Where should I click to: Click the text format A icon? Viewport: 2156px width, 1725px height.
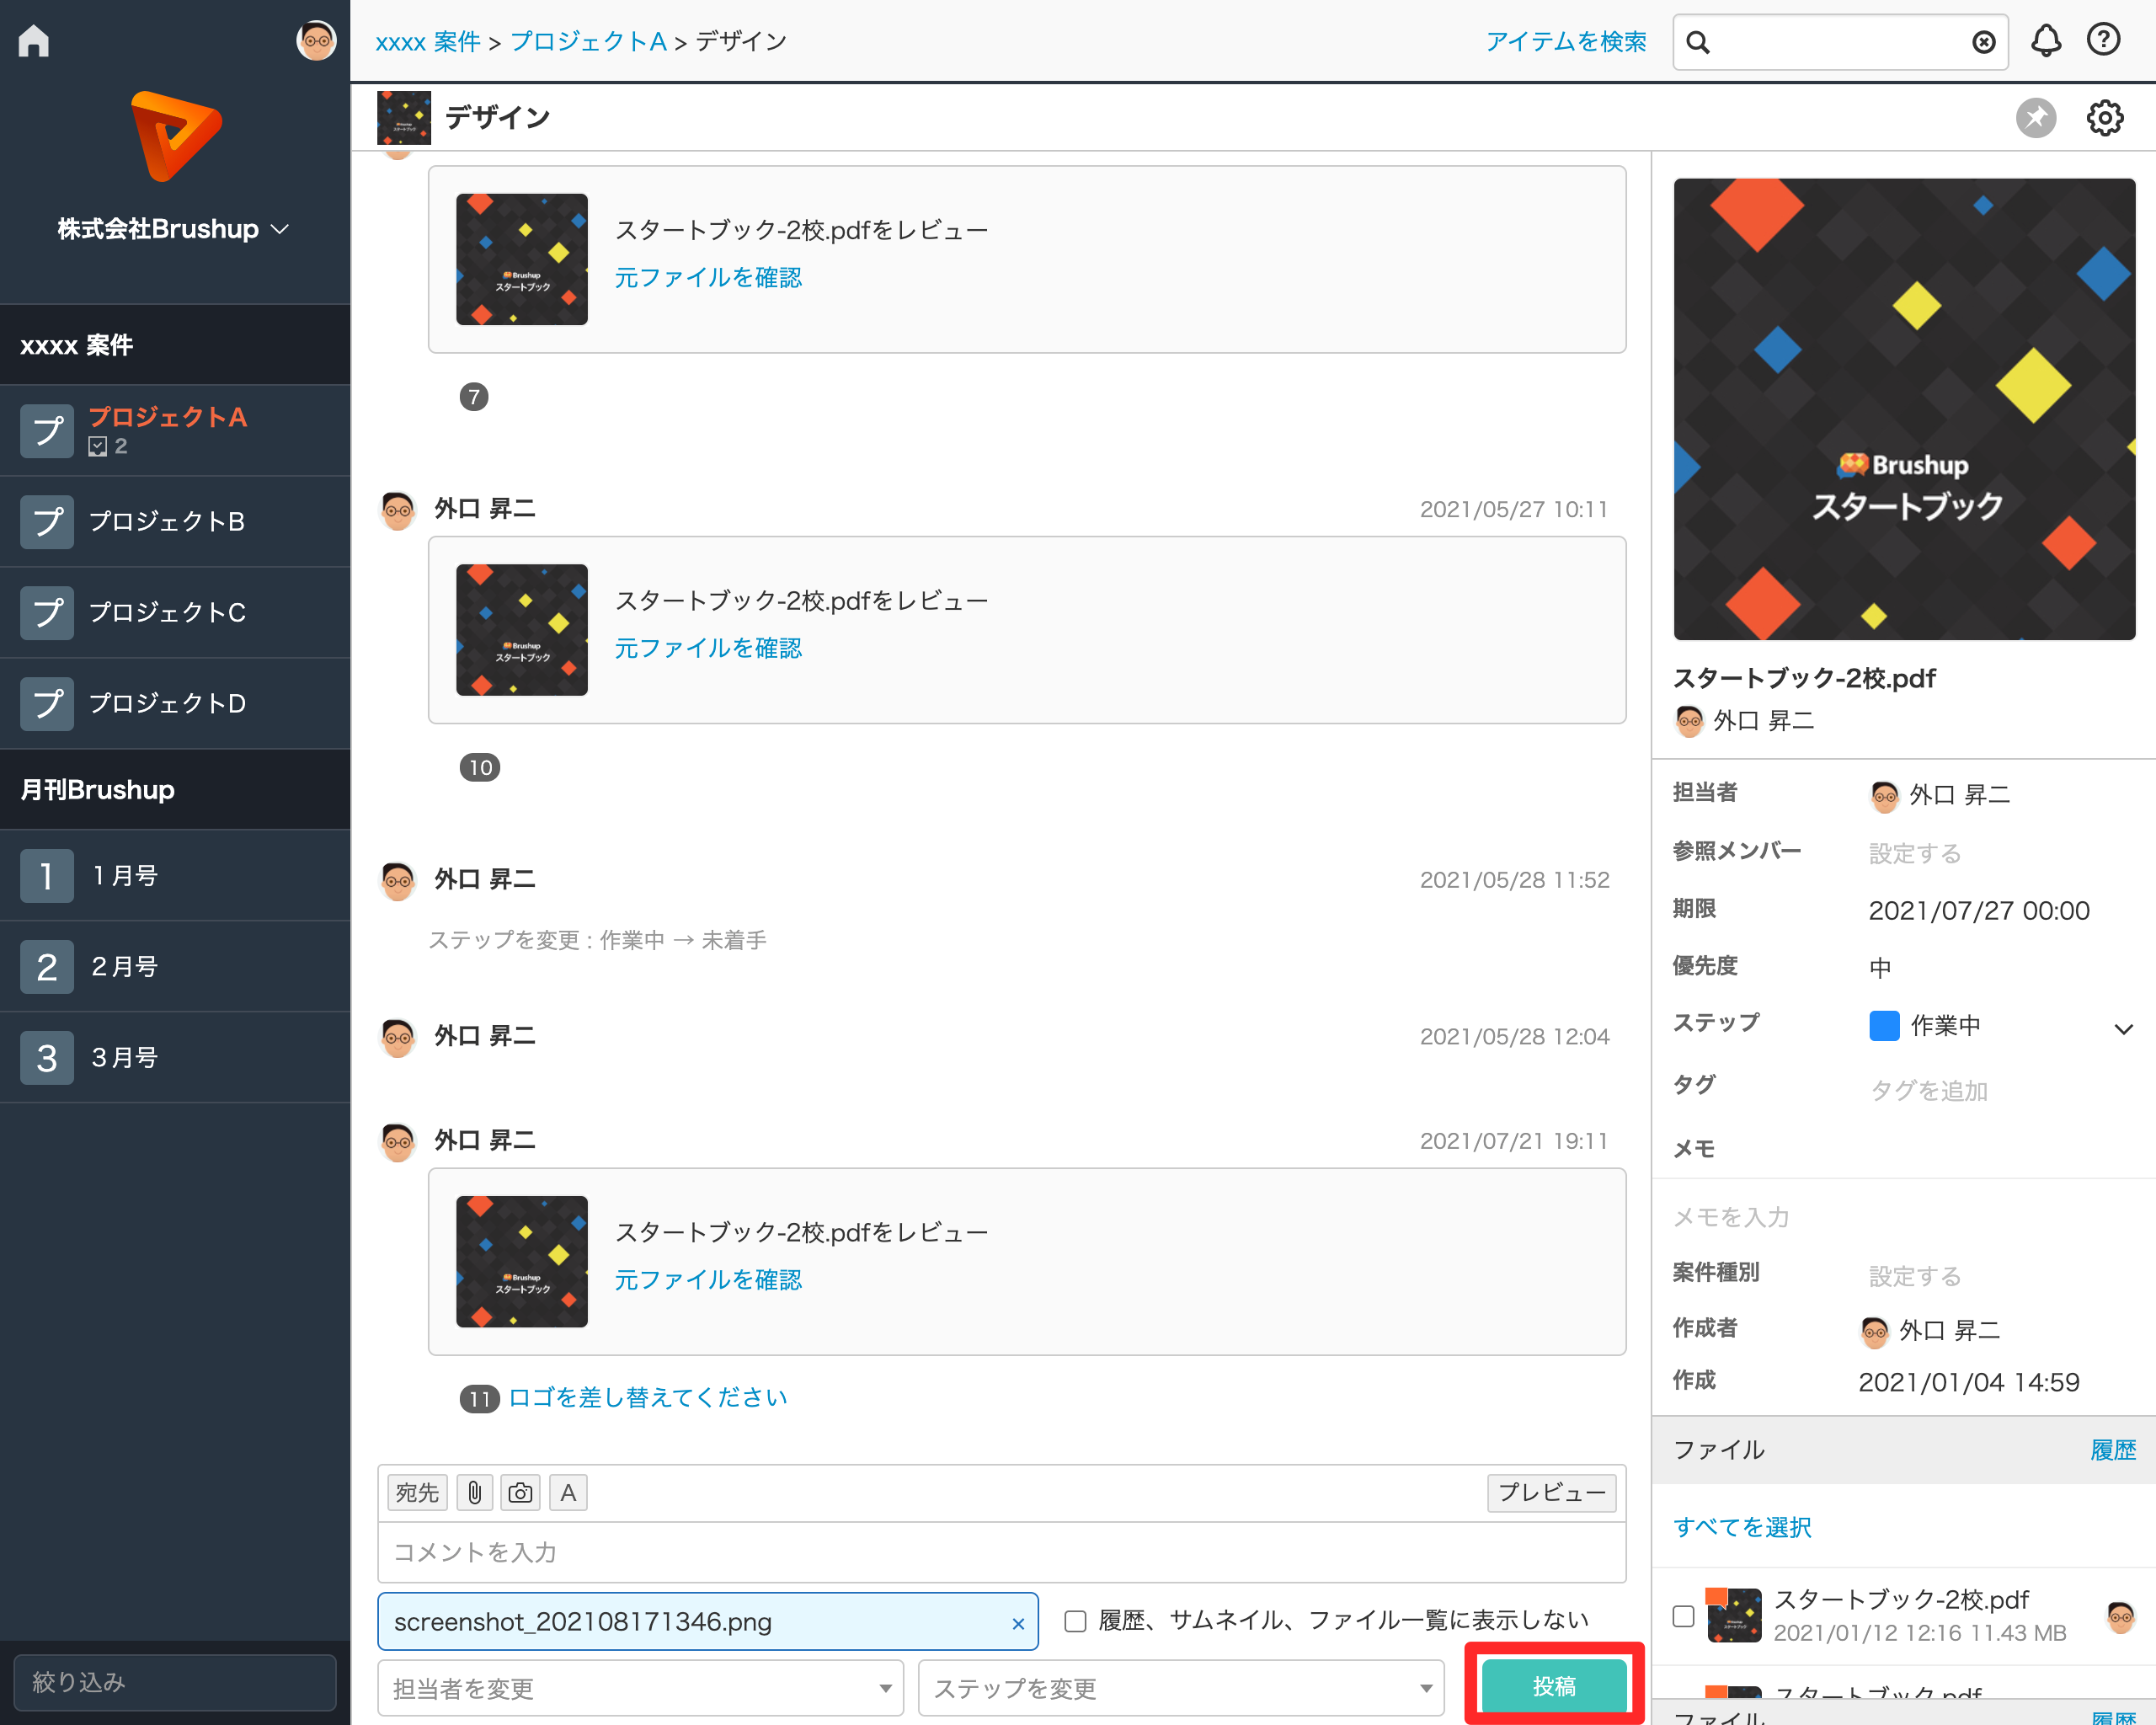pyautogui.click(x=567, y=1493)
